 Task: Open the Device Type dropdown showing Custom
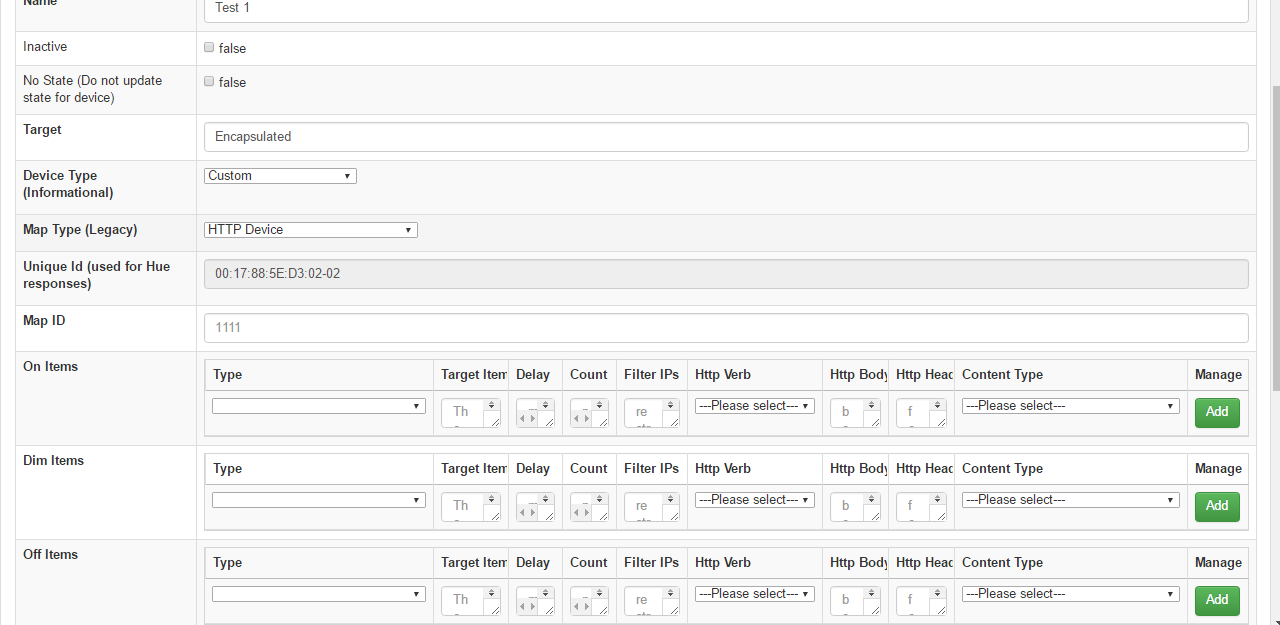click(x=280, y=176)
